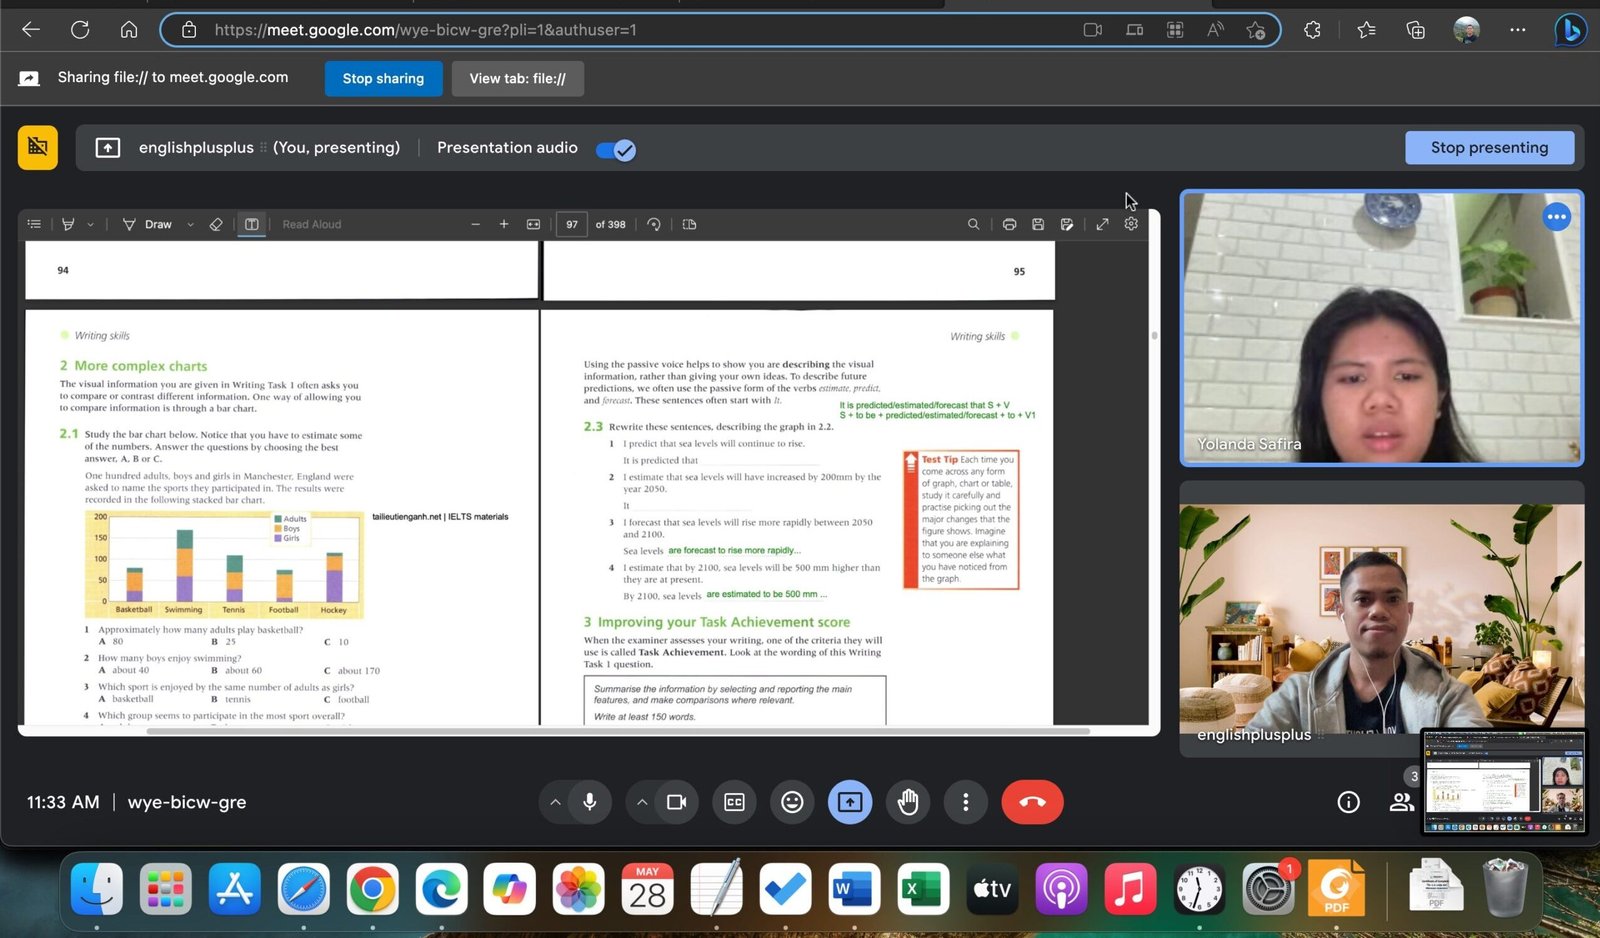Send an emoji reaction
Image resolution: width=1600 pixels, height=938 pixels.
pyautogui.click(x=791, y=802)
